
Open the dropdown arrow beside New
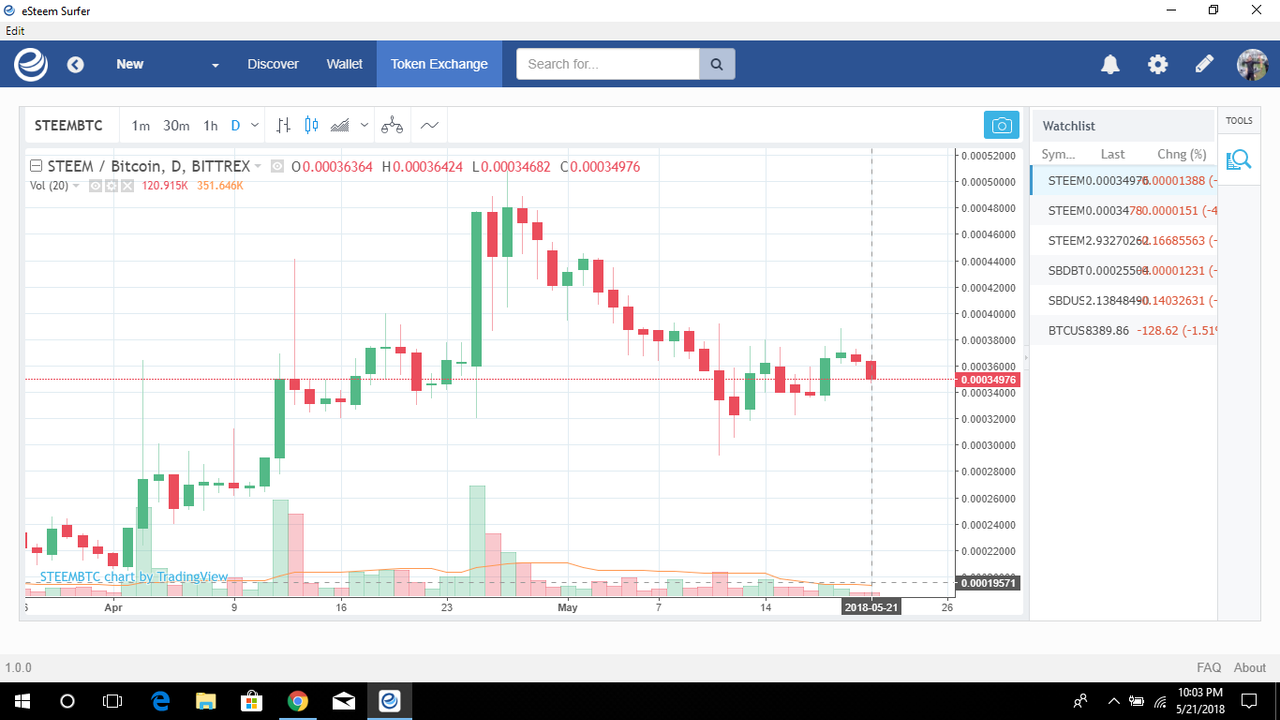pyautogui.click(x=215, y=66)
